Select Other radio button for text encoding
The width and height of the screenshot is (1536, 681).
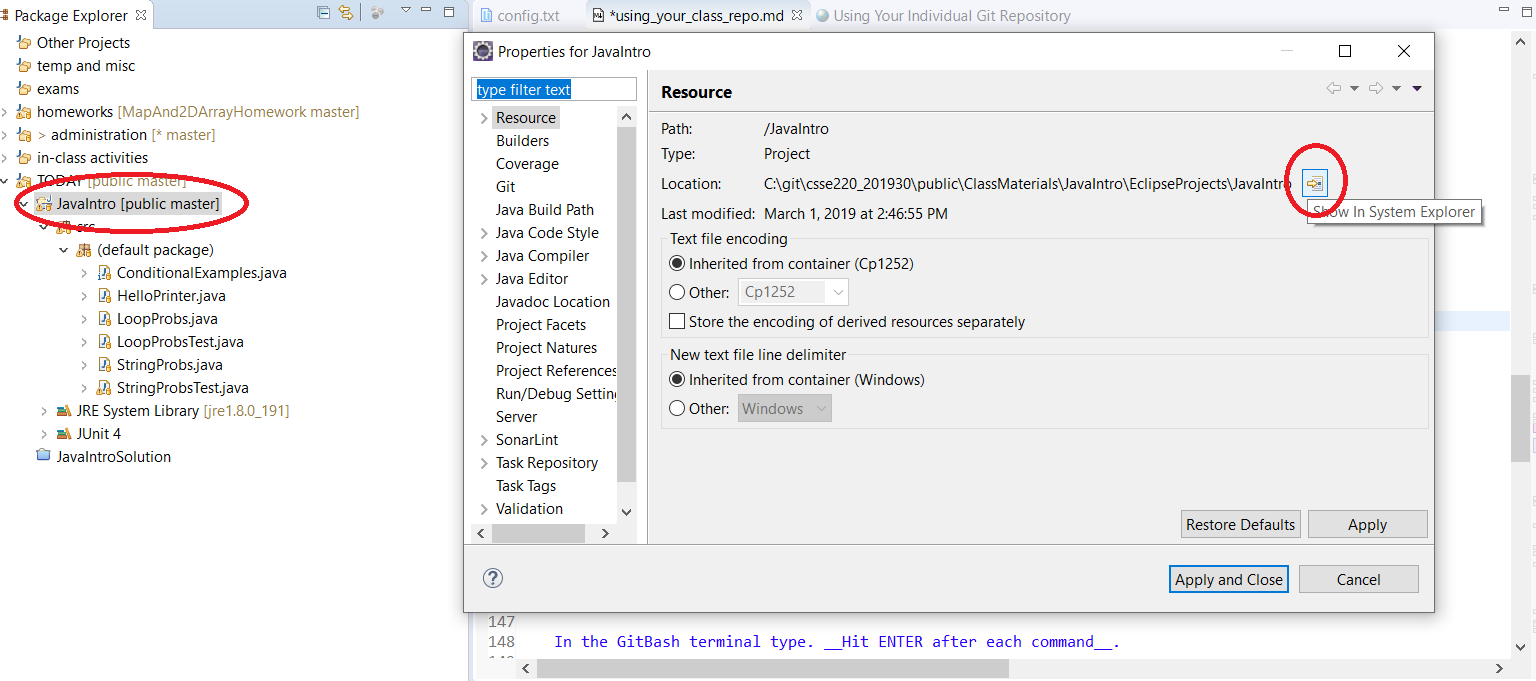(677, 292)
